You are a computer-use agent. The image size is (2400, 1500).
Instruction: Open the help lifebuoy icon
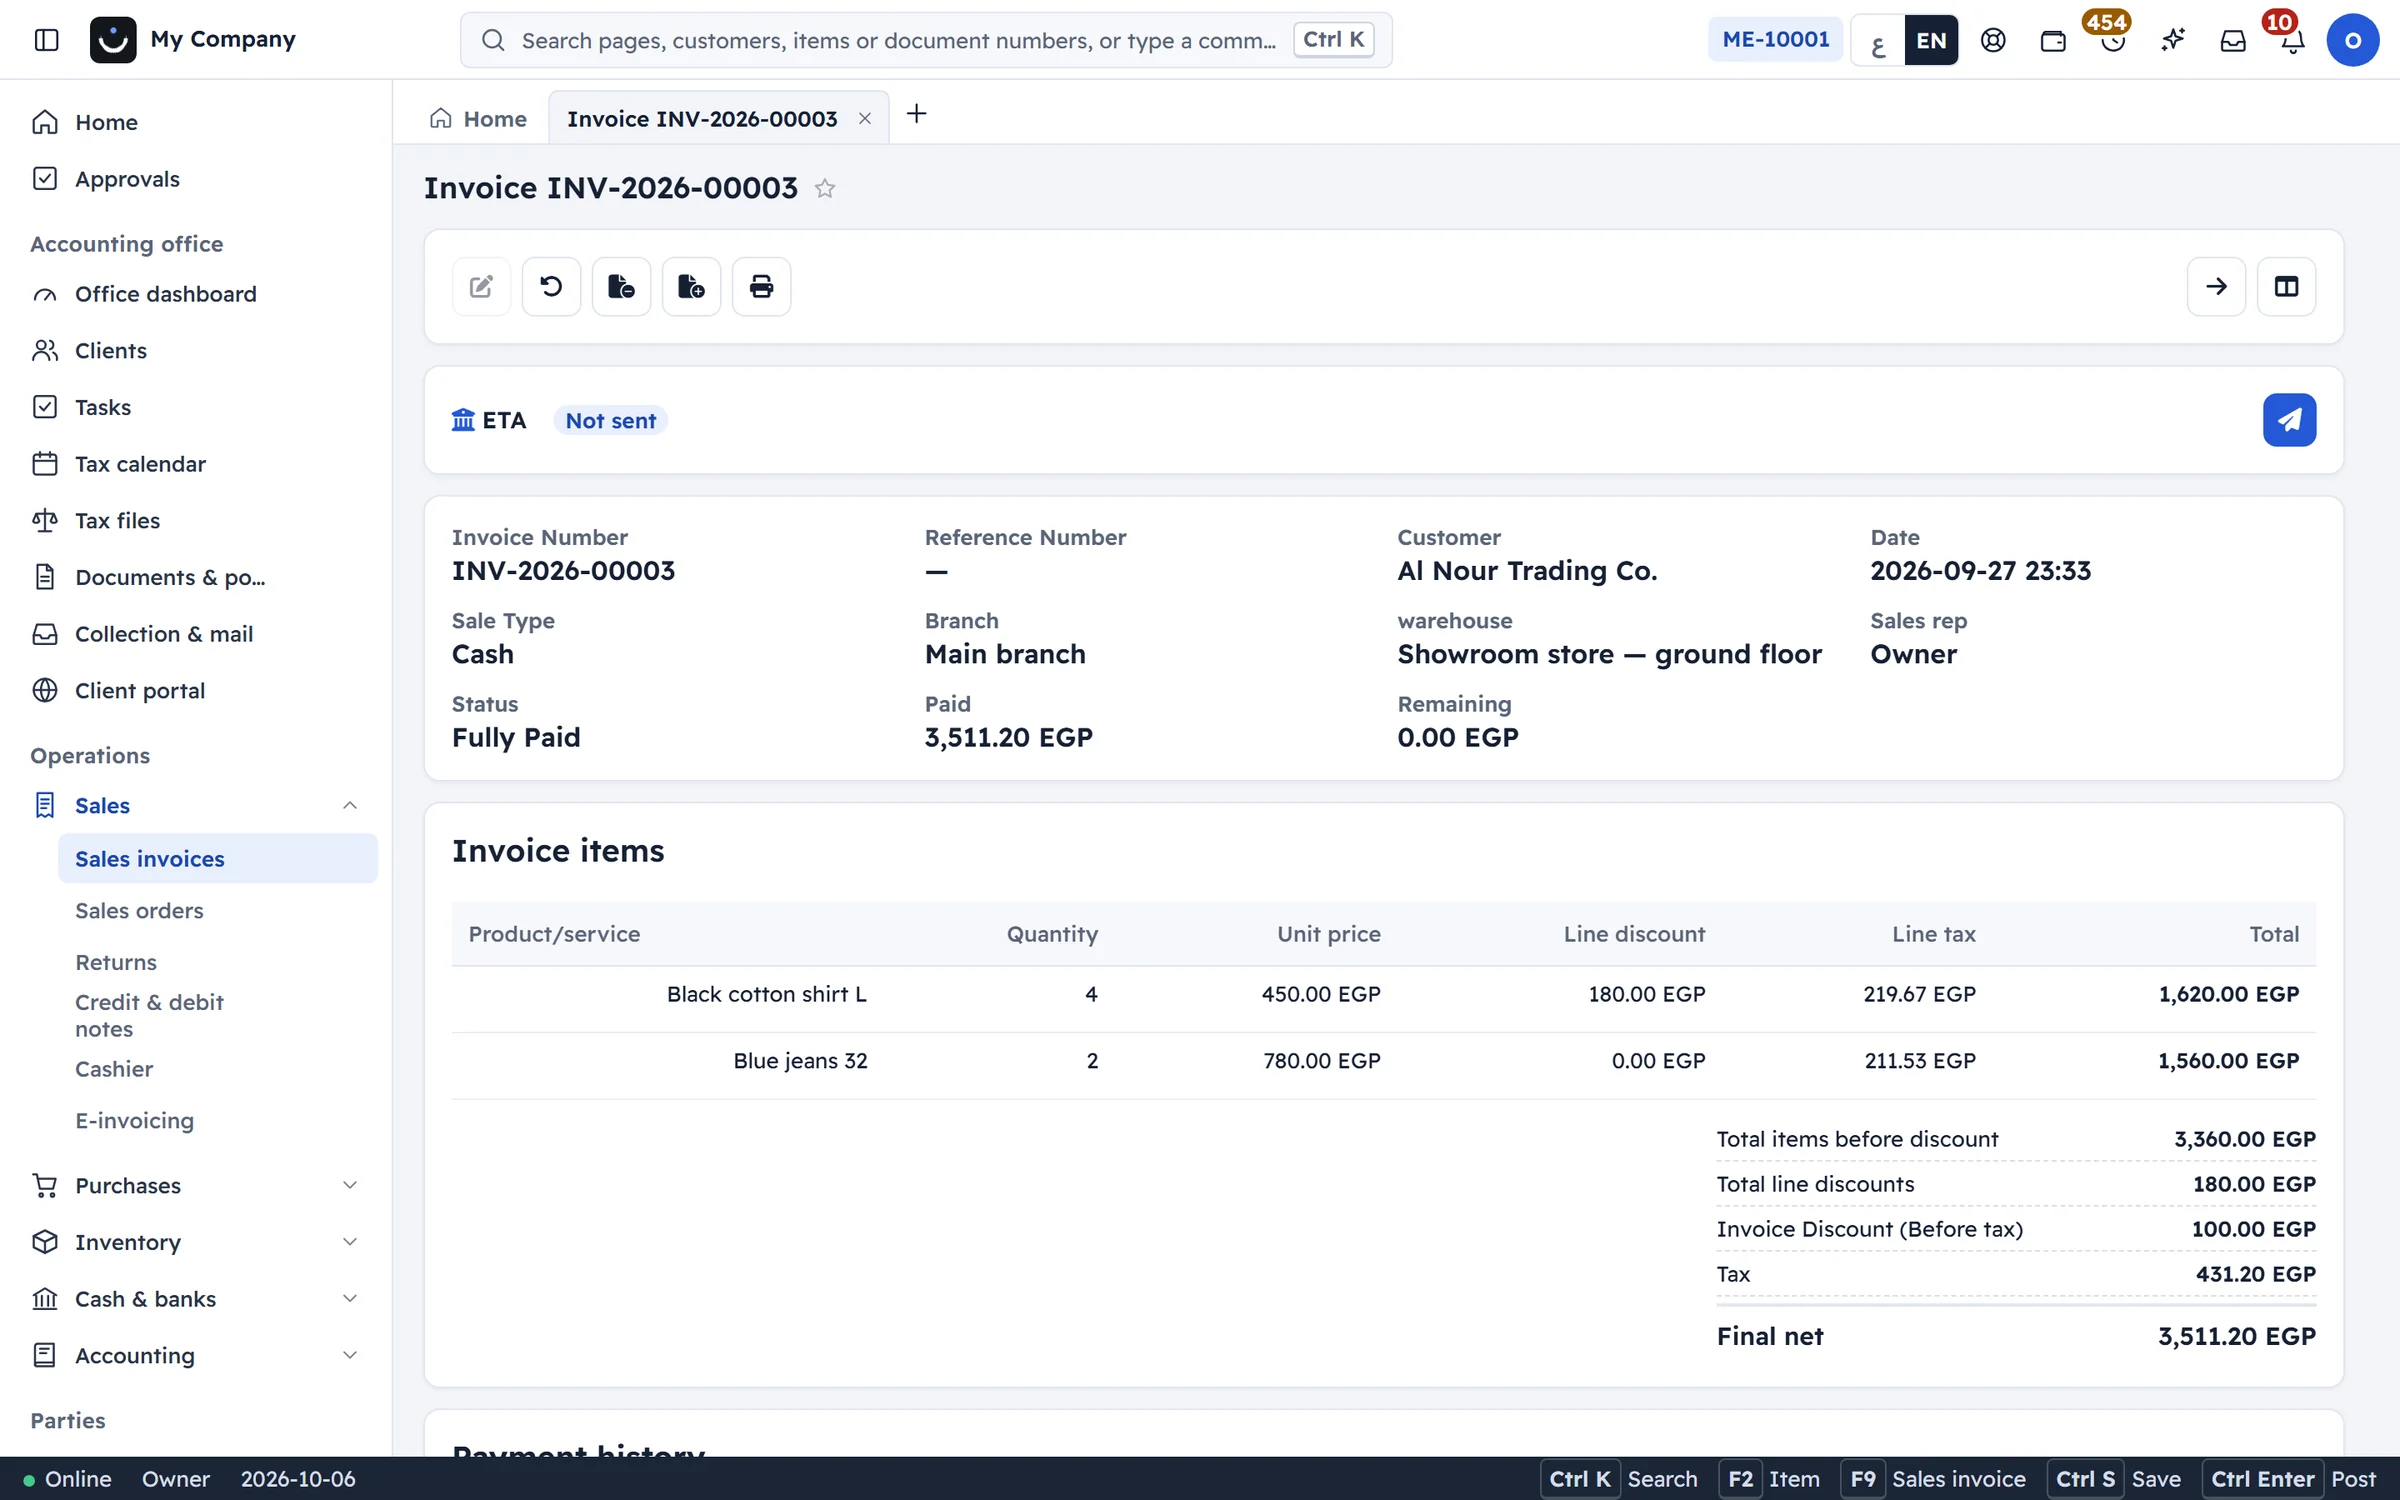[x=1993, y=40]
